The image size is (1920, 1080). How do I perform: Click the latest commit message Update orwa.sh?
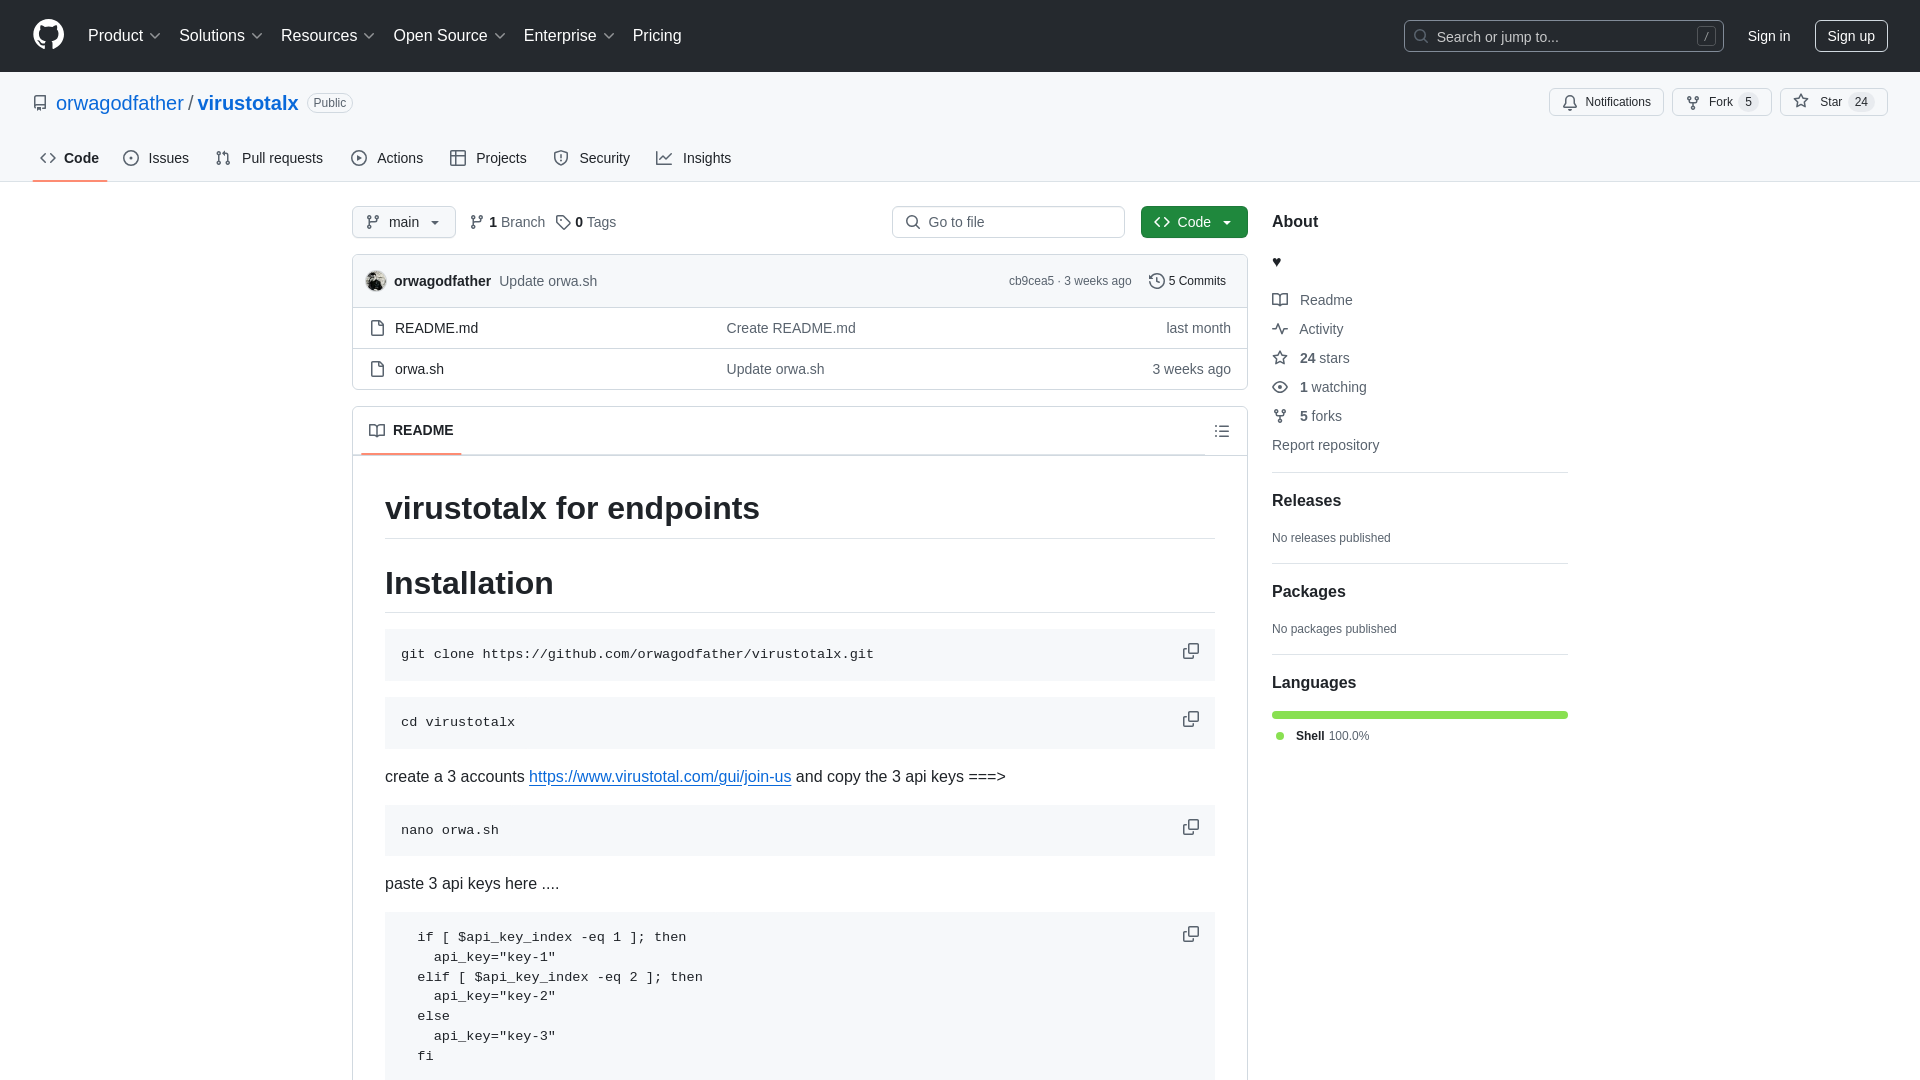pos(548,281)
